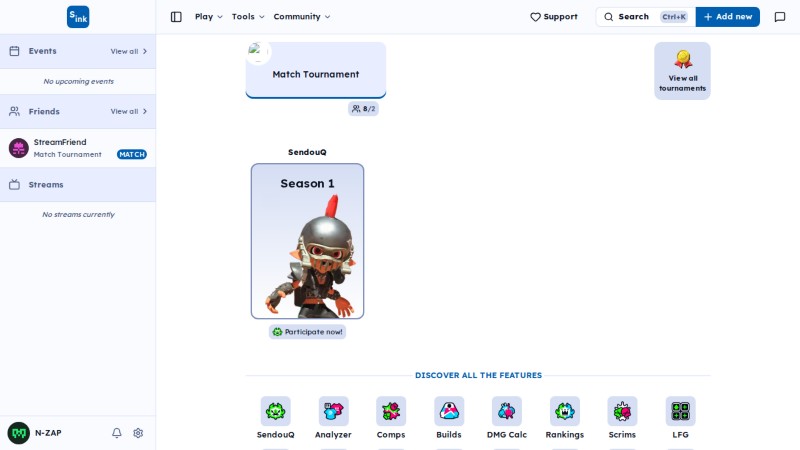Open the Community dropdown menu

[302, 17]
